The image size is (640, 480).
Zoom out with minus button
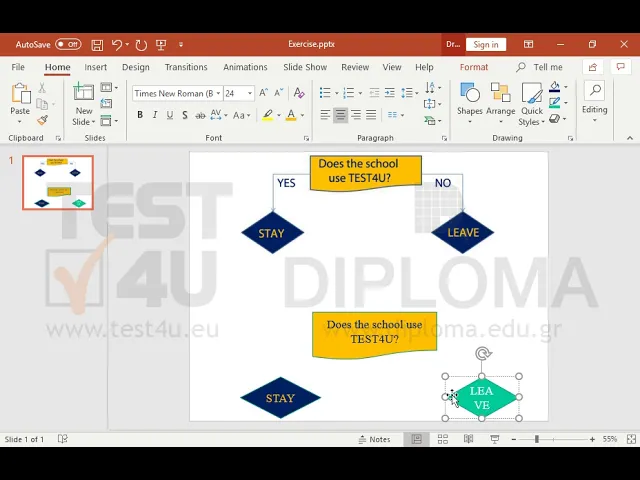click(514, 439)
